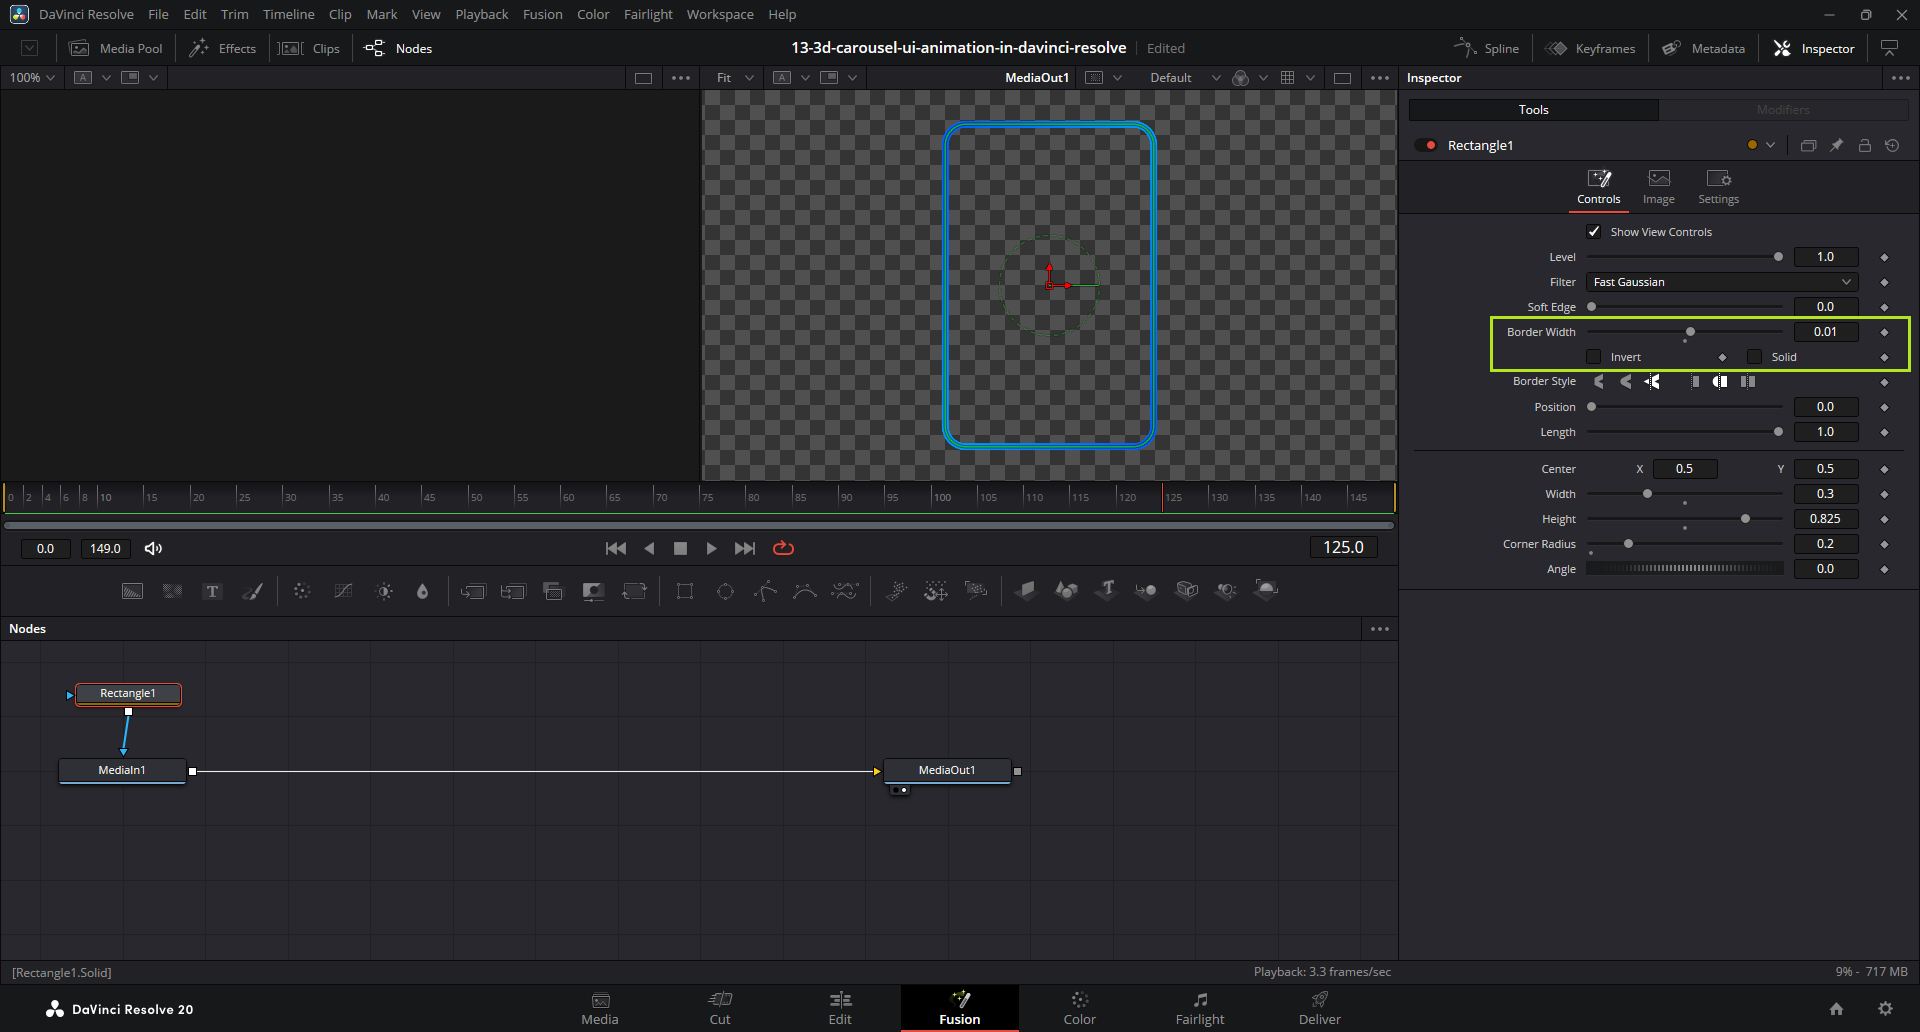Add a Background node from the toolbar
The image size is (1920, 1032).
click(x=132, y=591)
